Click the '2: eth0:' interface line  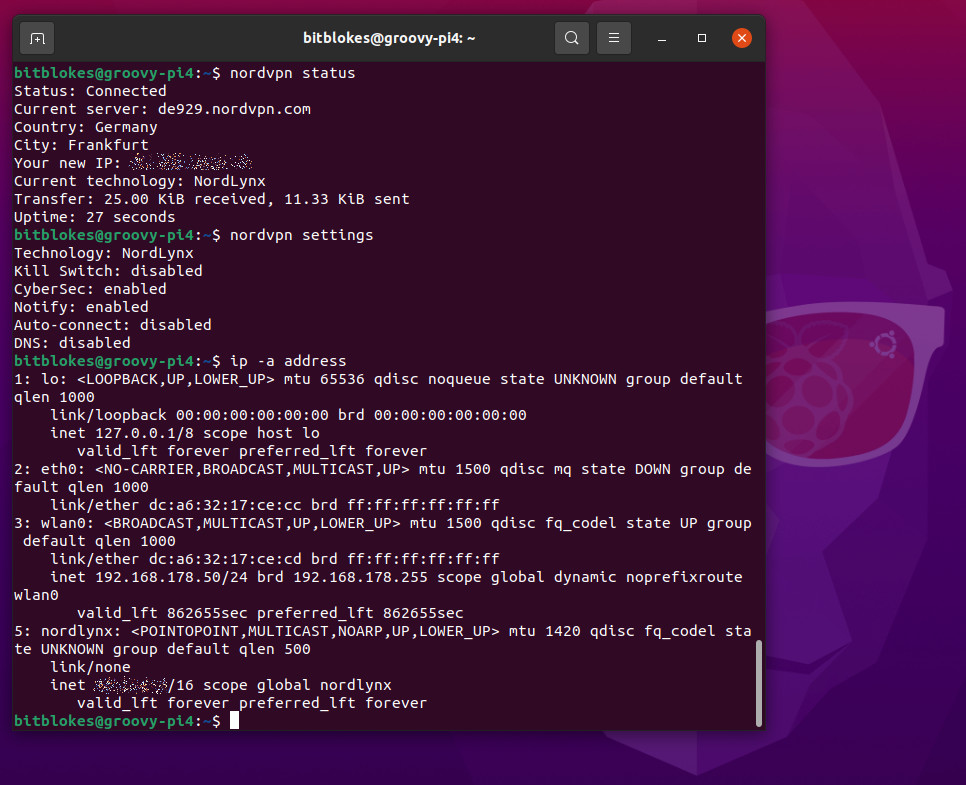click(x=383, y=478)
